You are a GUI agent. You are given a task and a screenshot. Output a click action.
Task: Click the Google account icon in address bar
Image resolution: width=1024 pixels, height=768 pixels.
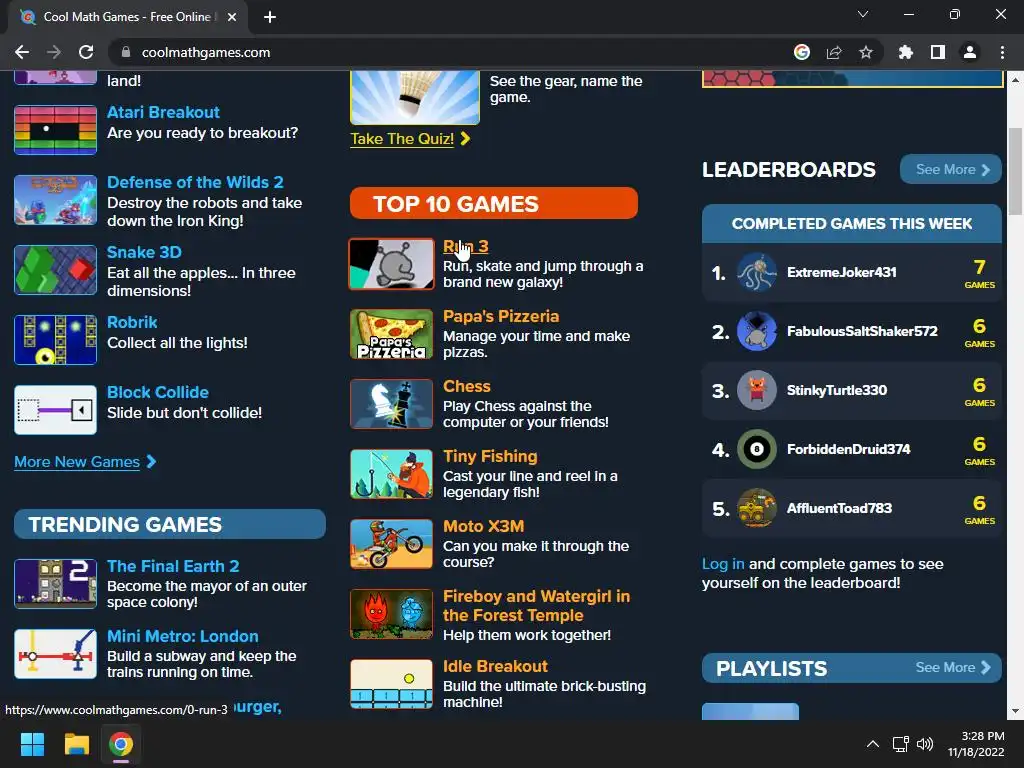[x=802, y=52]
